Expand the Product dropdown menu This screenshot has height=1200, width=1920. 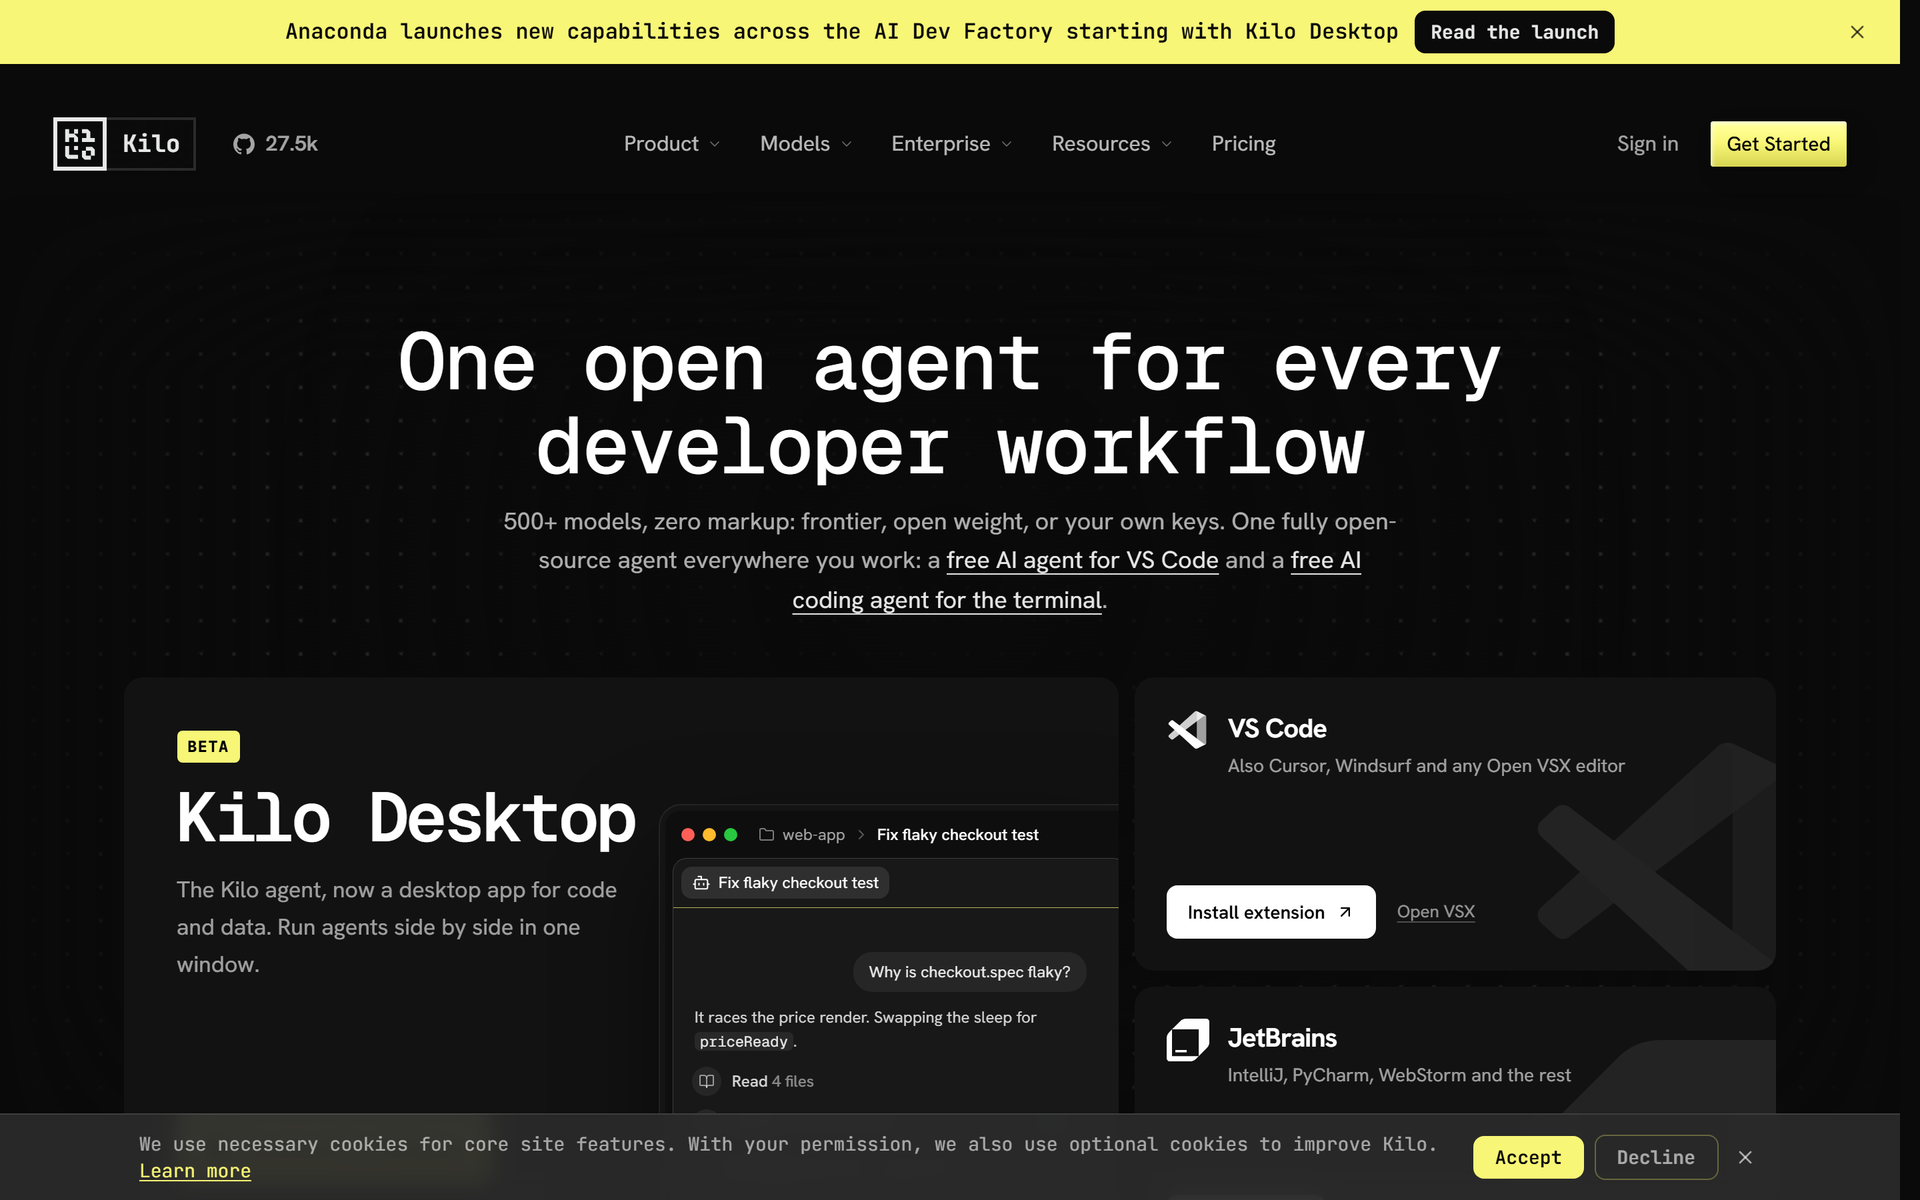coord(671,144)
